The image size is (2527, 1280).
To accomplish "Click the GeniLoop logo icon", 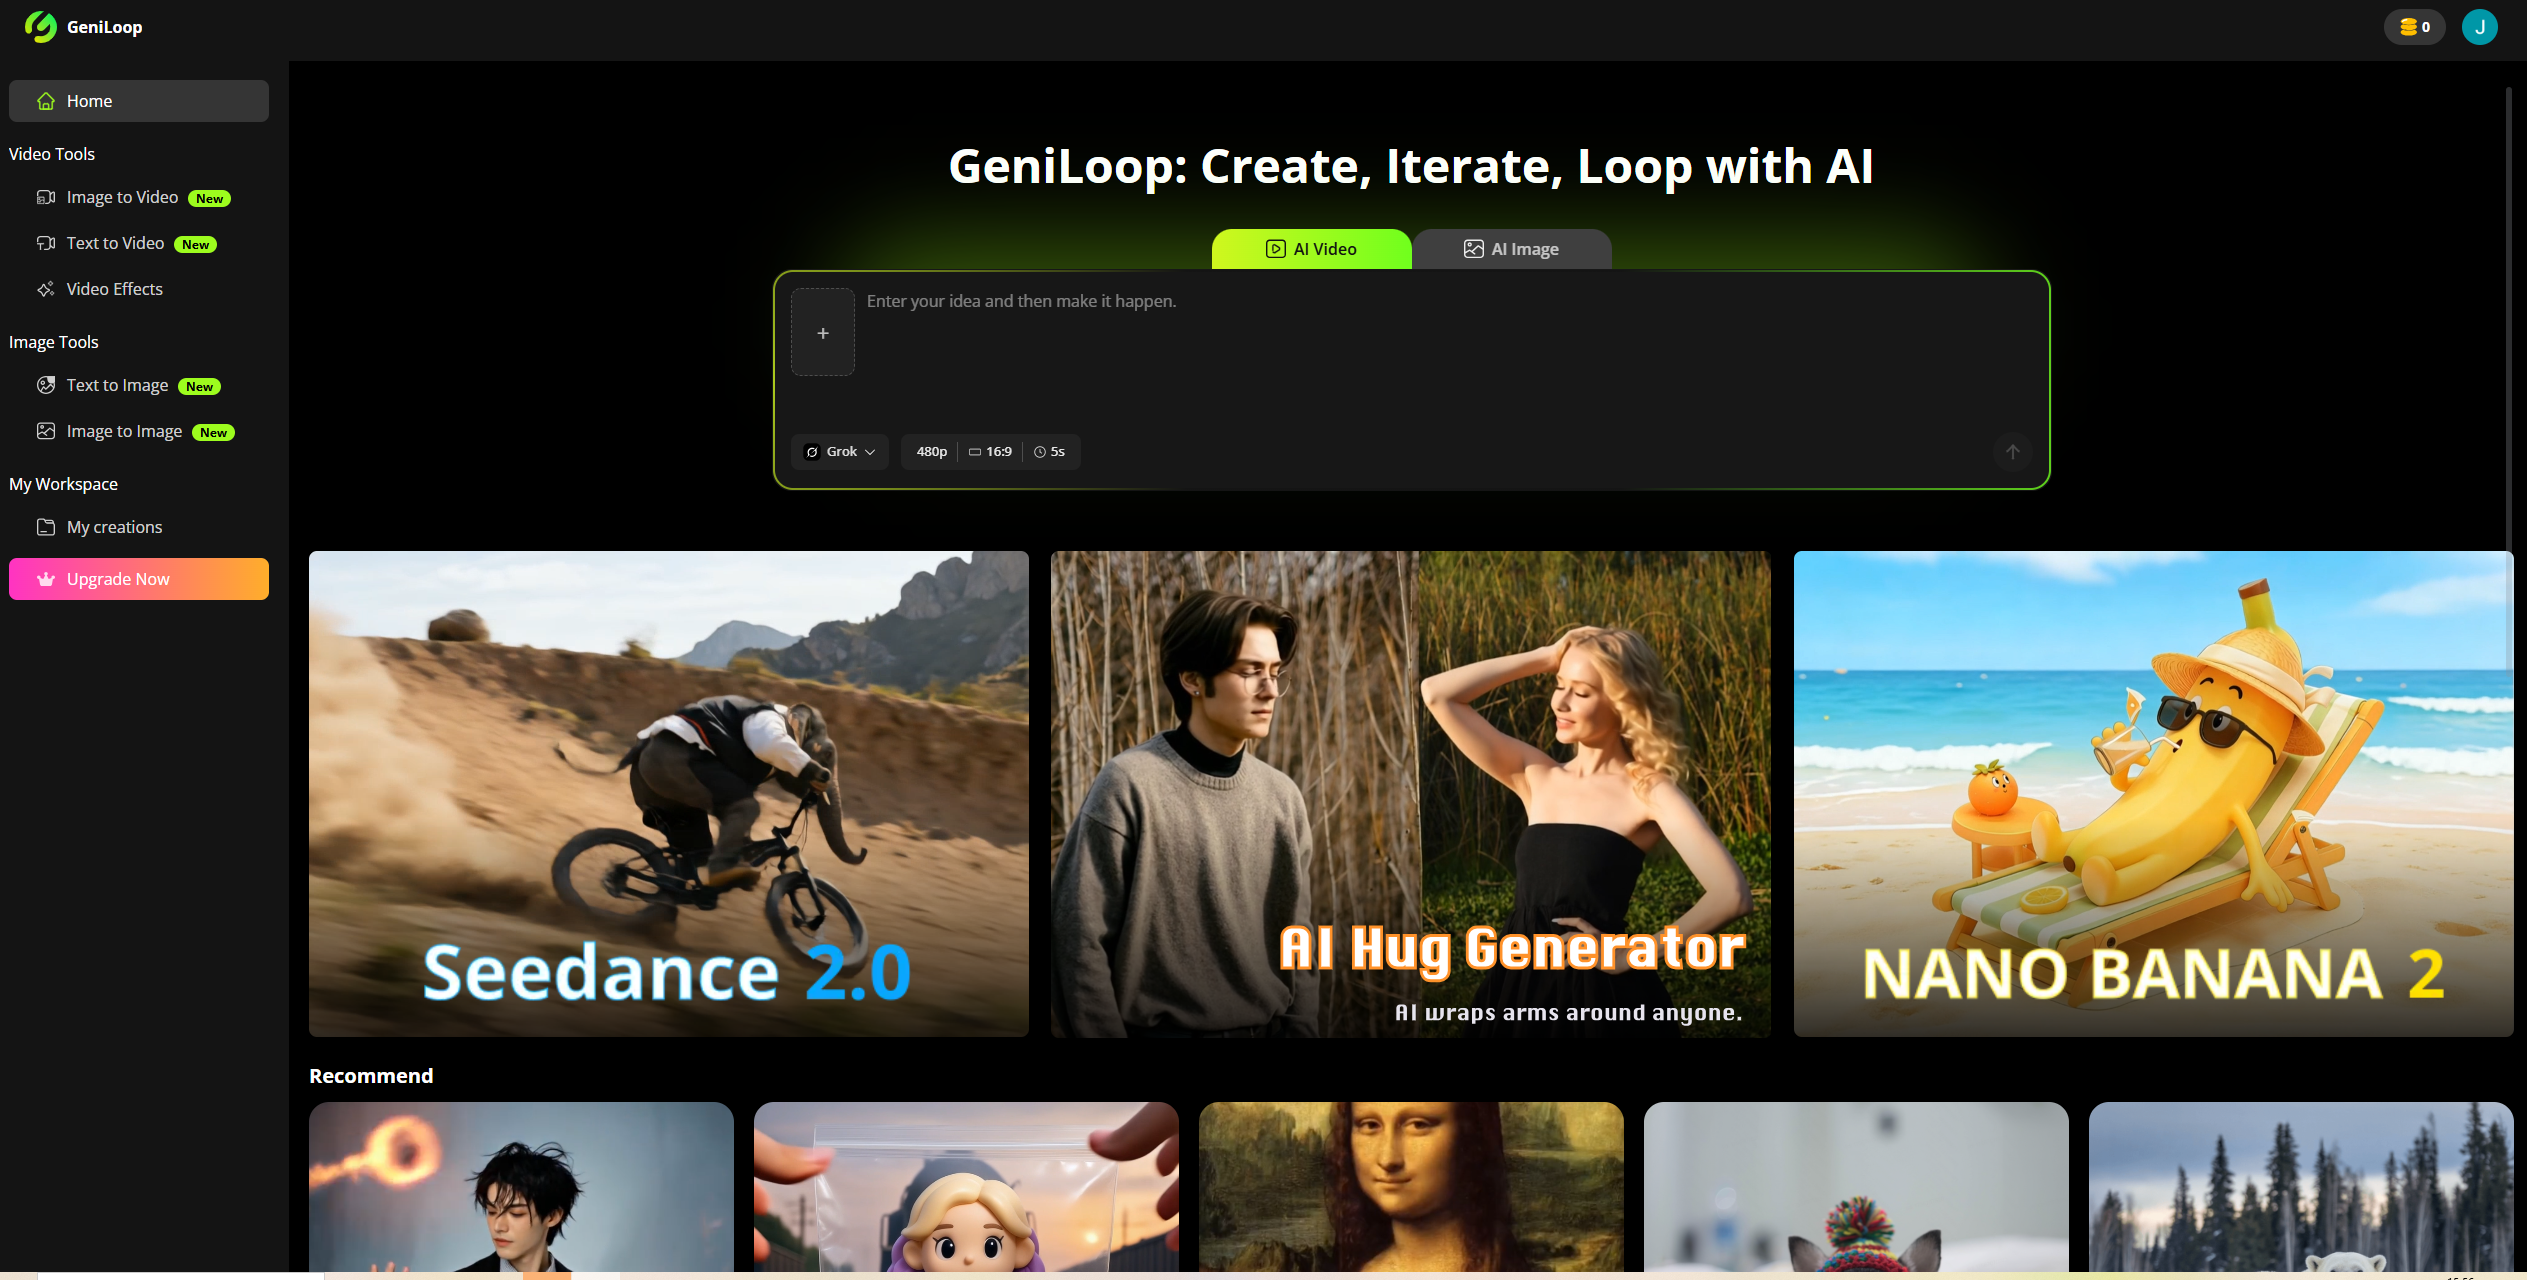I will (41, 27).
